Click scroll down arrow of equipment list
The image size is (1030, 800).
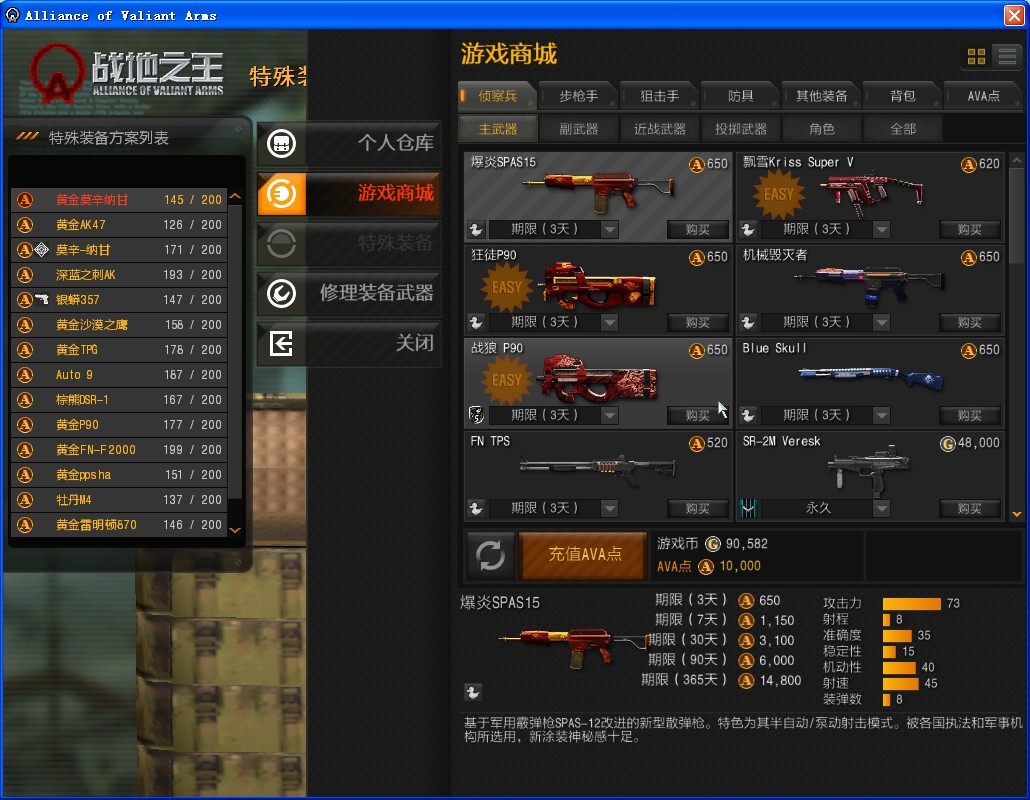(x=235, y=529)
